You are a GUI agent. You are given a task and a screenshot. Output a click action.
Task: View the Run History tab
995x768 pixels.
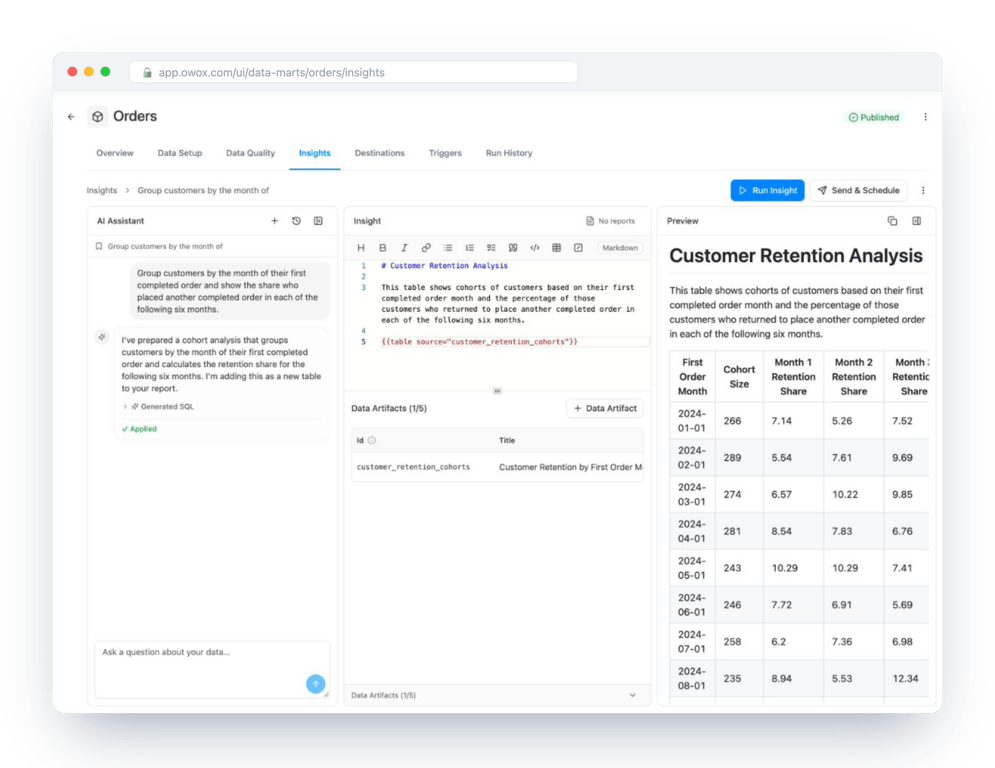coord(509,153)
